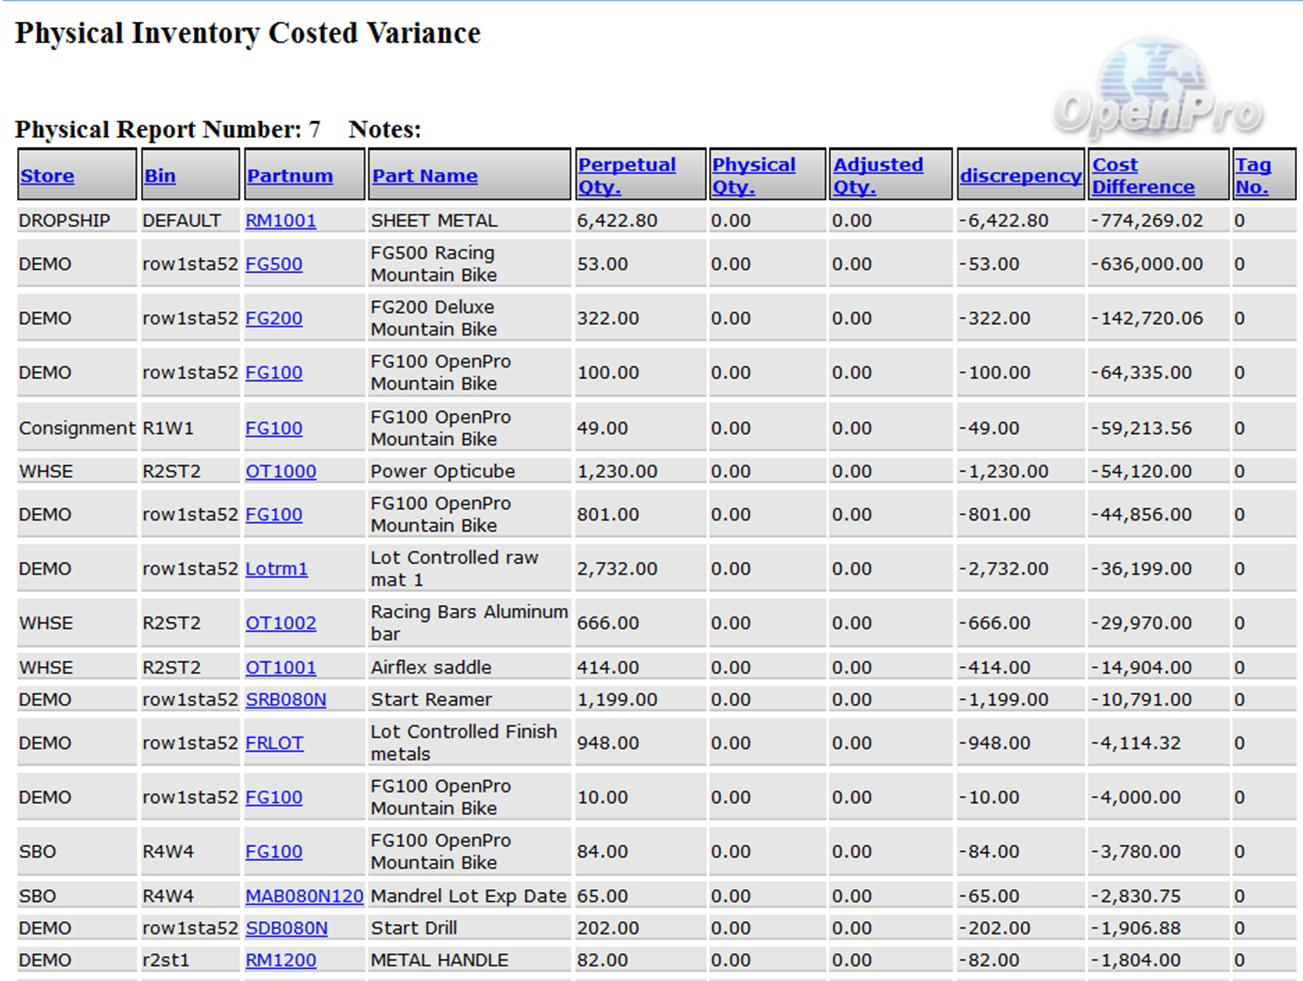
Task: Click the Perpetual Qty. column header
Action: tap(627, 175)
